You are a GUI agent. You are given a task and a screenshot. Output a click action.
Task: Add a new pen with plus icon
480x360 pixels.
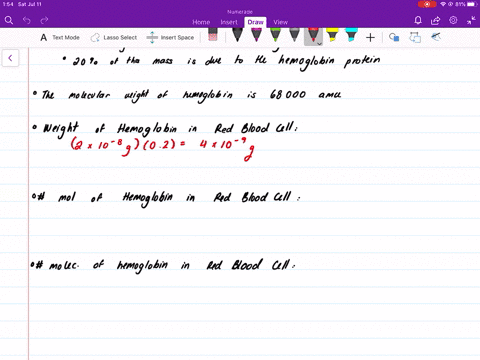tap(370, 38)
